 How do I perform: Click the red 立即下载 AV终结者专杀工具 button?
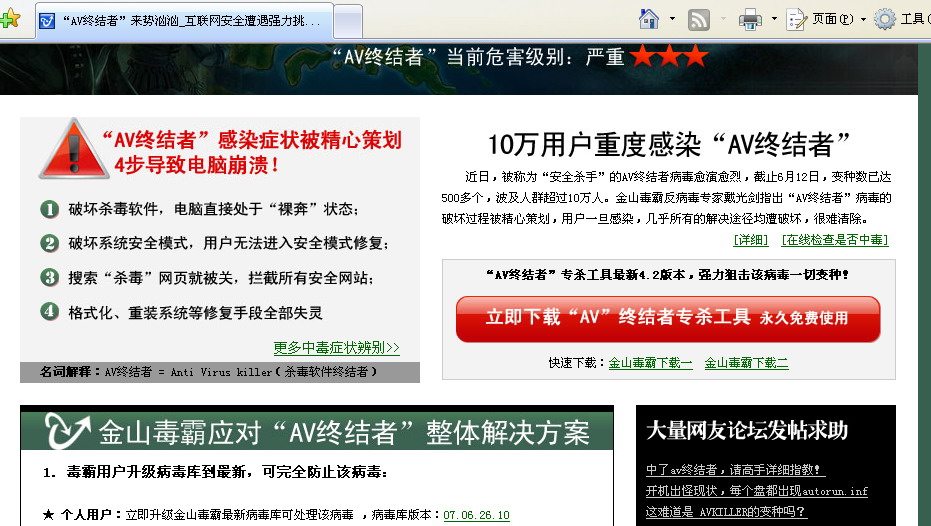point(667,318)
